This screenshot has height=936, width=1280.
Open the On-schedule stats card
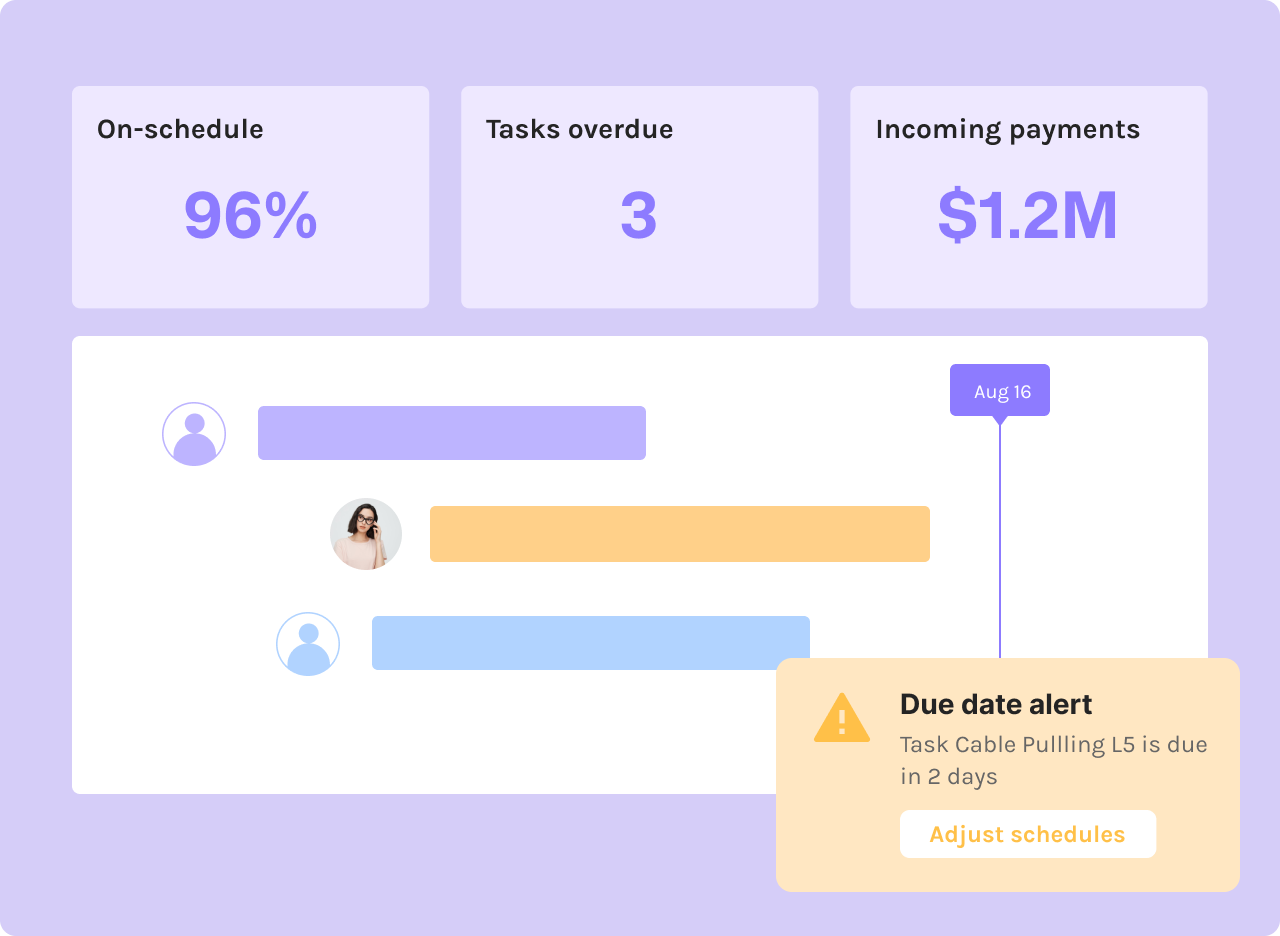click(251, 197)
